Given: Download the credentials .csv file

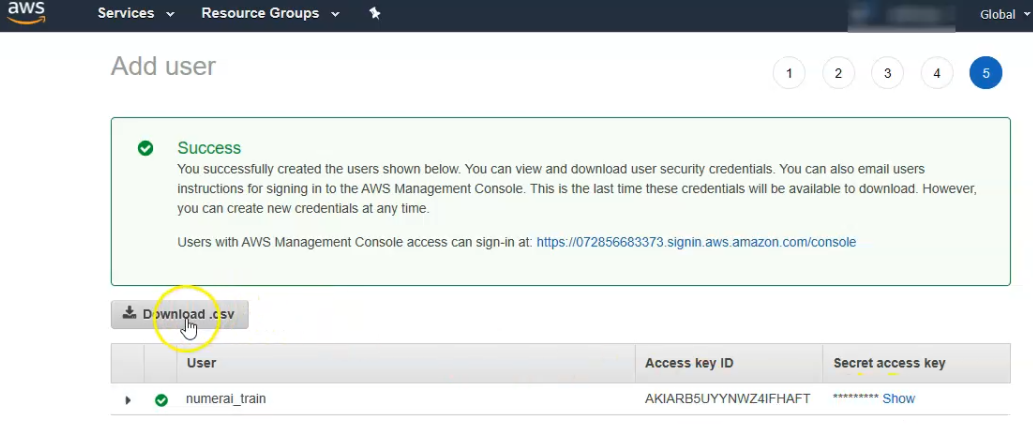Looking at the screenshot, I should 180,314.
